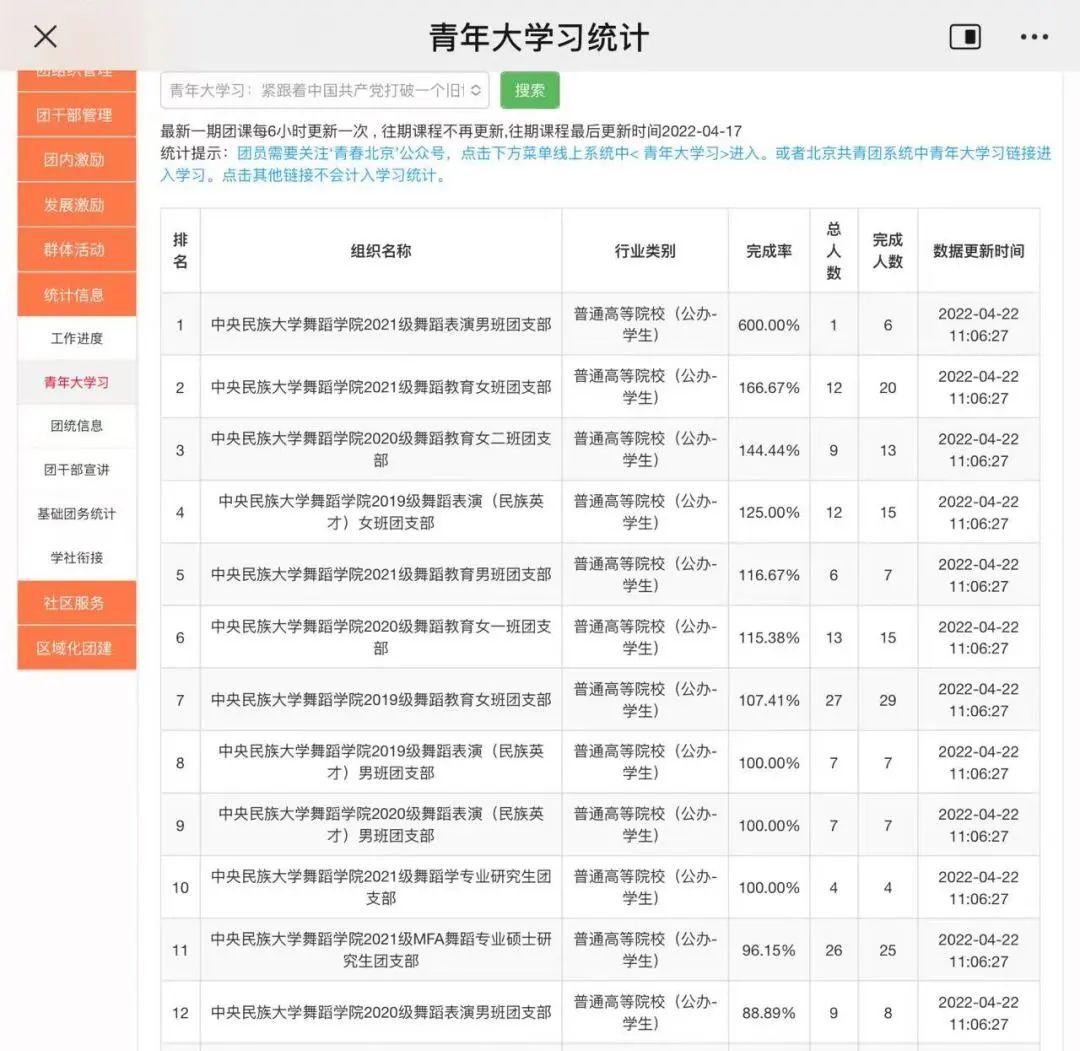Select 工作进度 in the sidebar
The image size is (1080, 1051).
(x=76, y=338)
